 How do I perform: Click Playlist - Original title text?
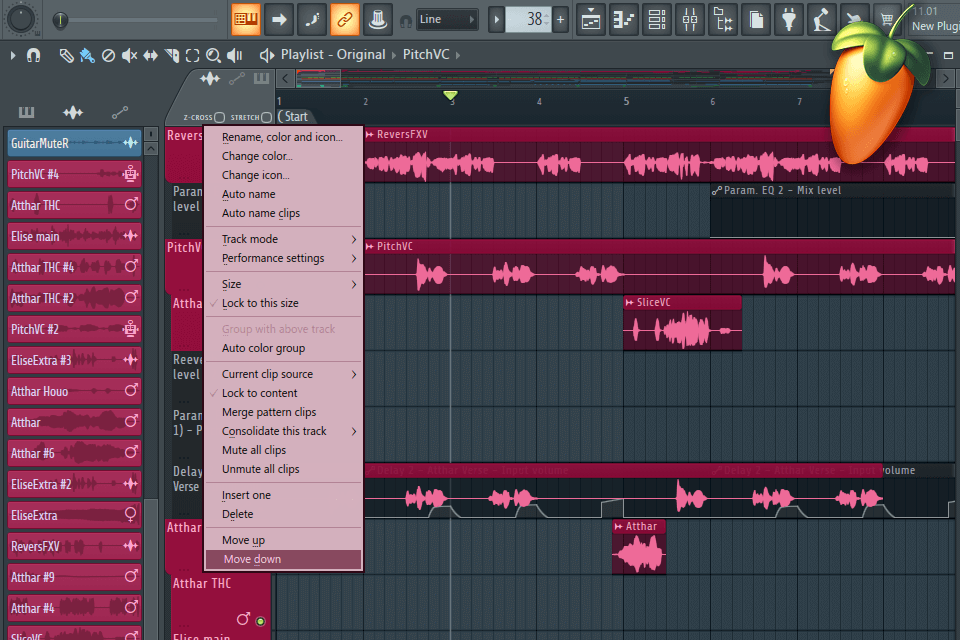click(333, 55)
